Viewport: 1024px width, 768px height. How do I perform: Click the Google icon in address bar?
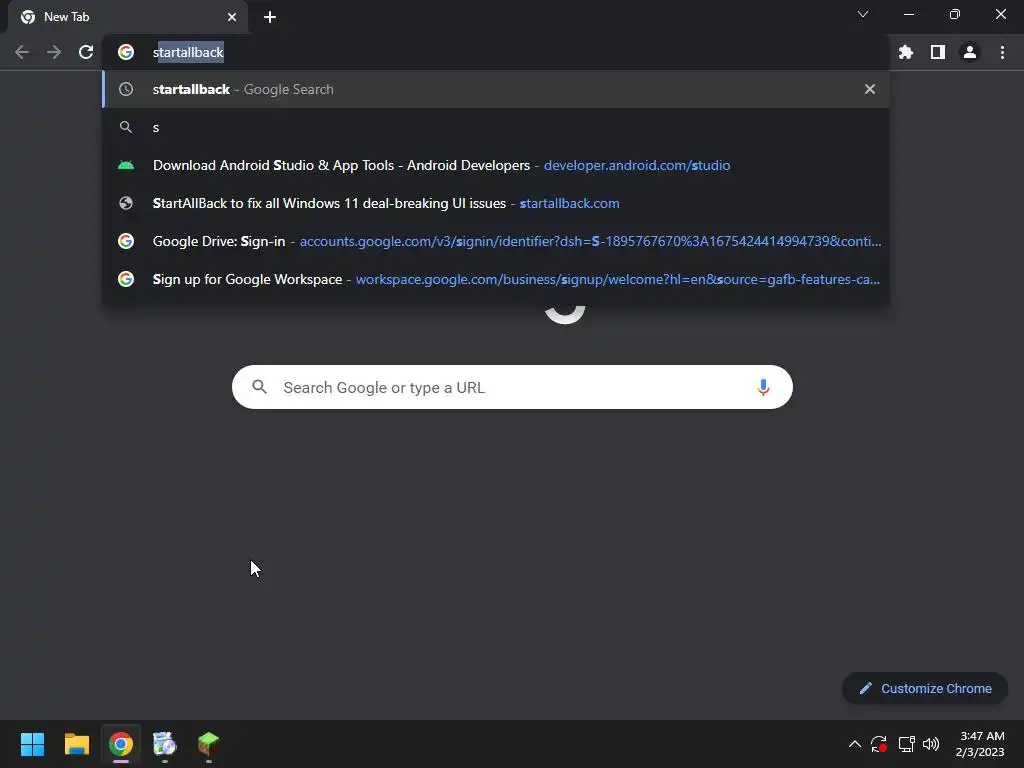pyautogui.click(x=126, y=52)
